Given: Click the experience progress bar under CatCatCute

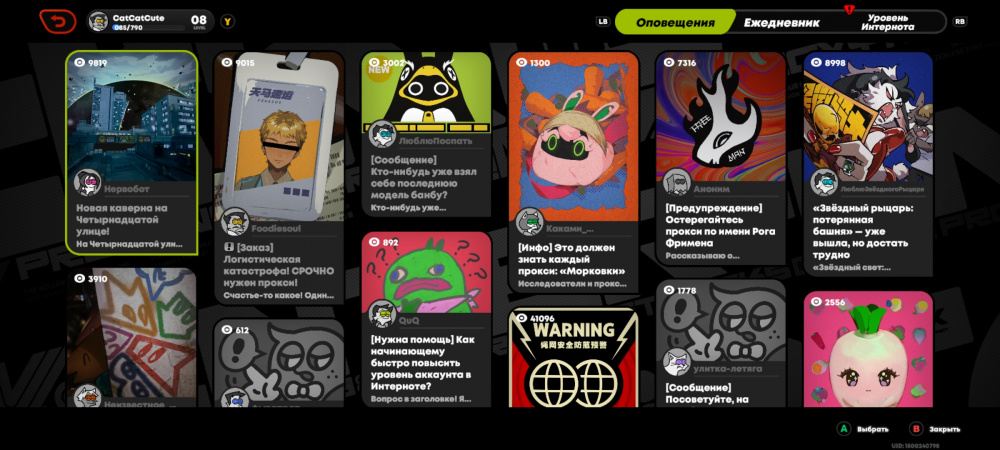Looking at the screenshot, I should [x=148, y=28].
